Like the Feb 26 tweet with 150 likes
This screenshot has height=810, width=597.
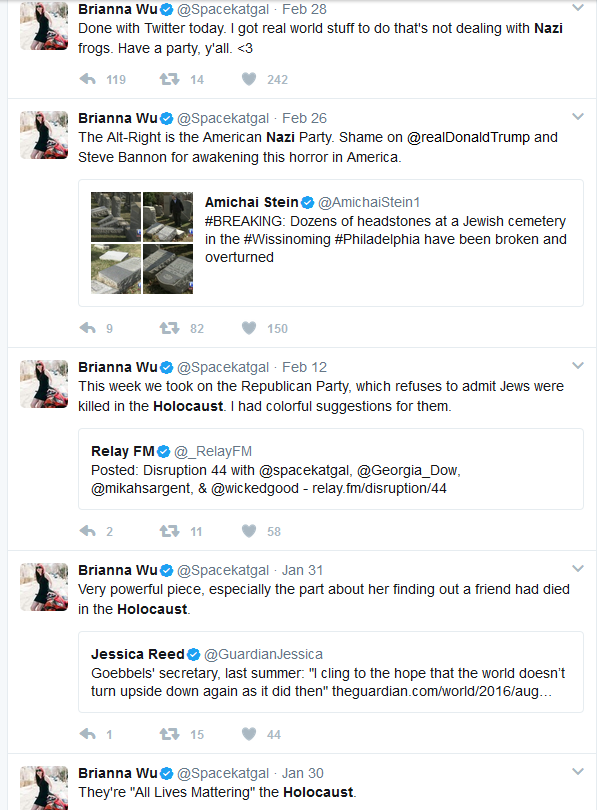tap(249, 328)
